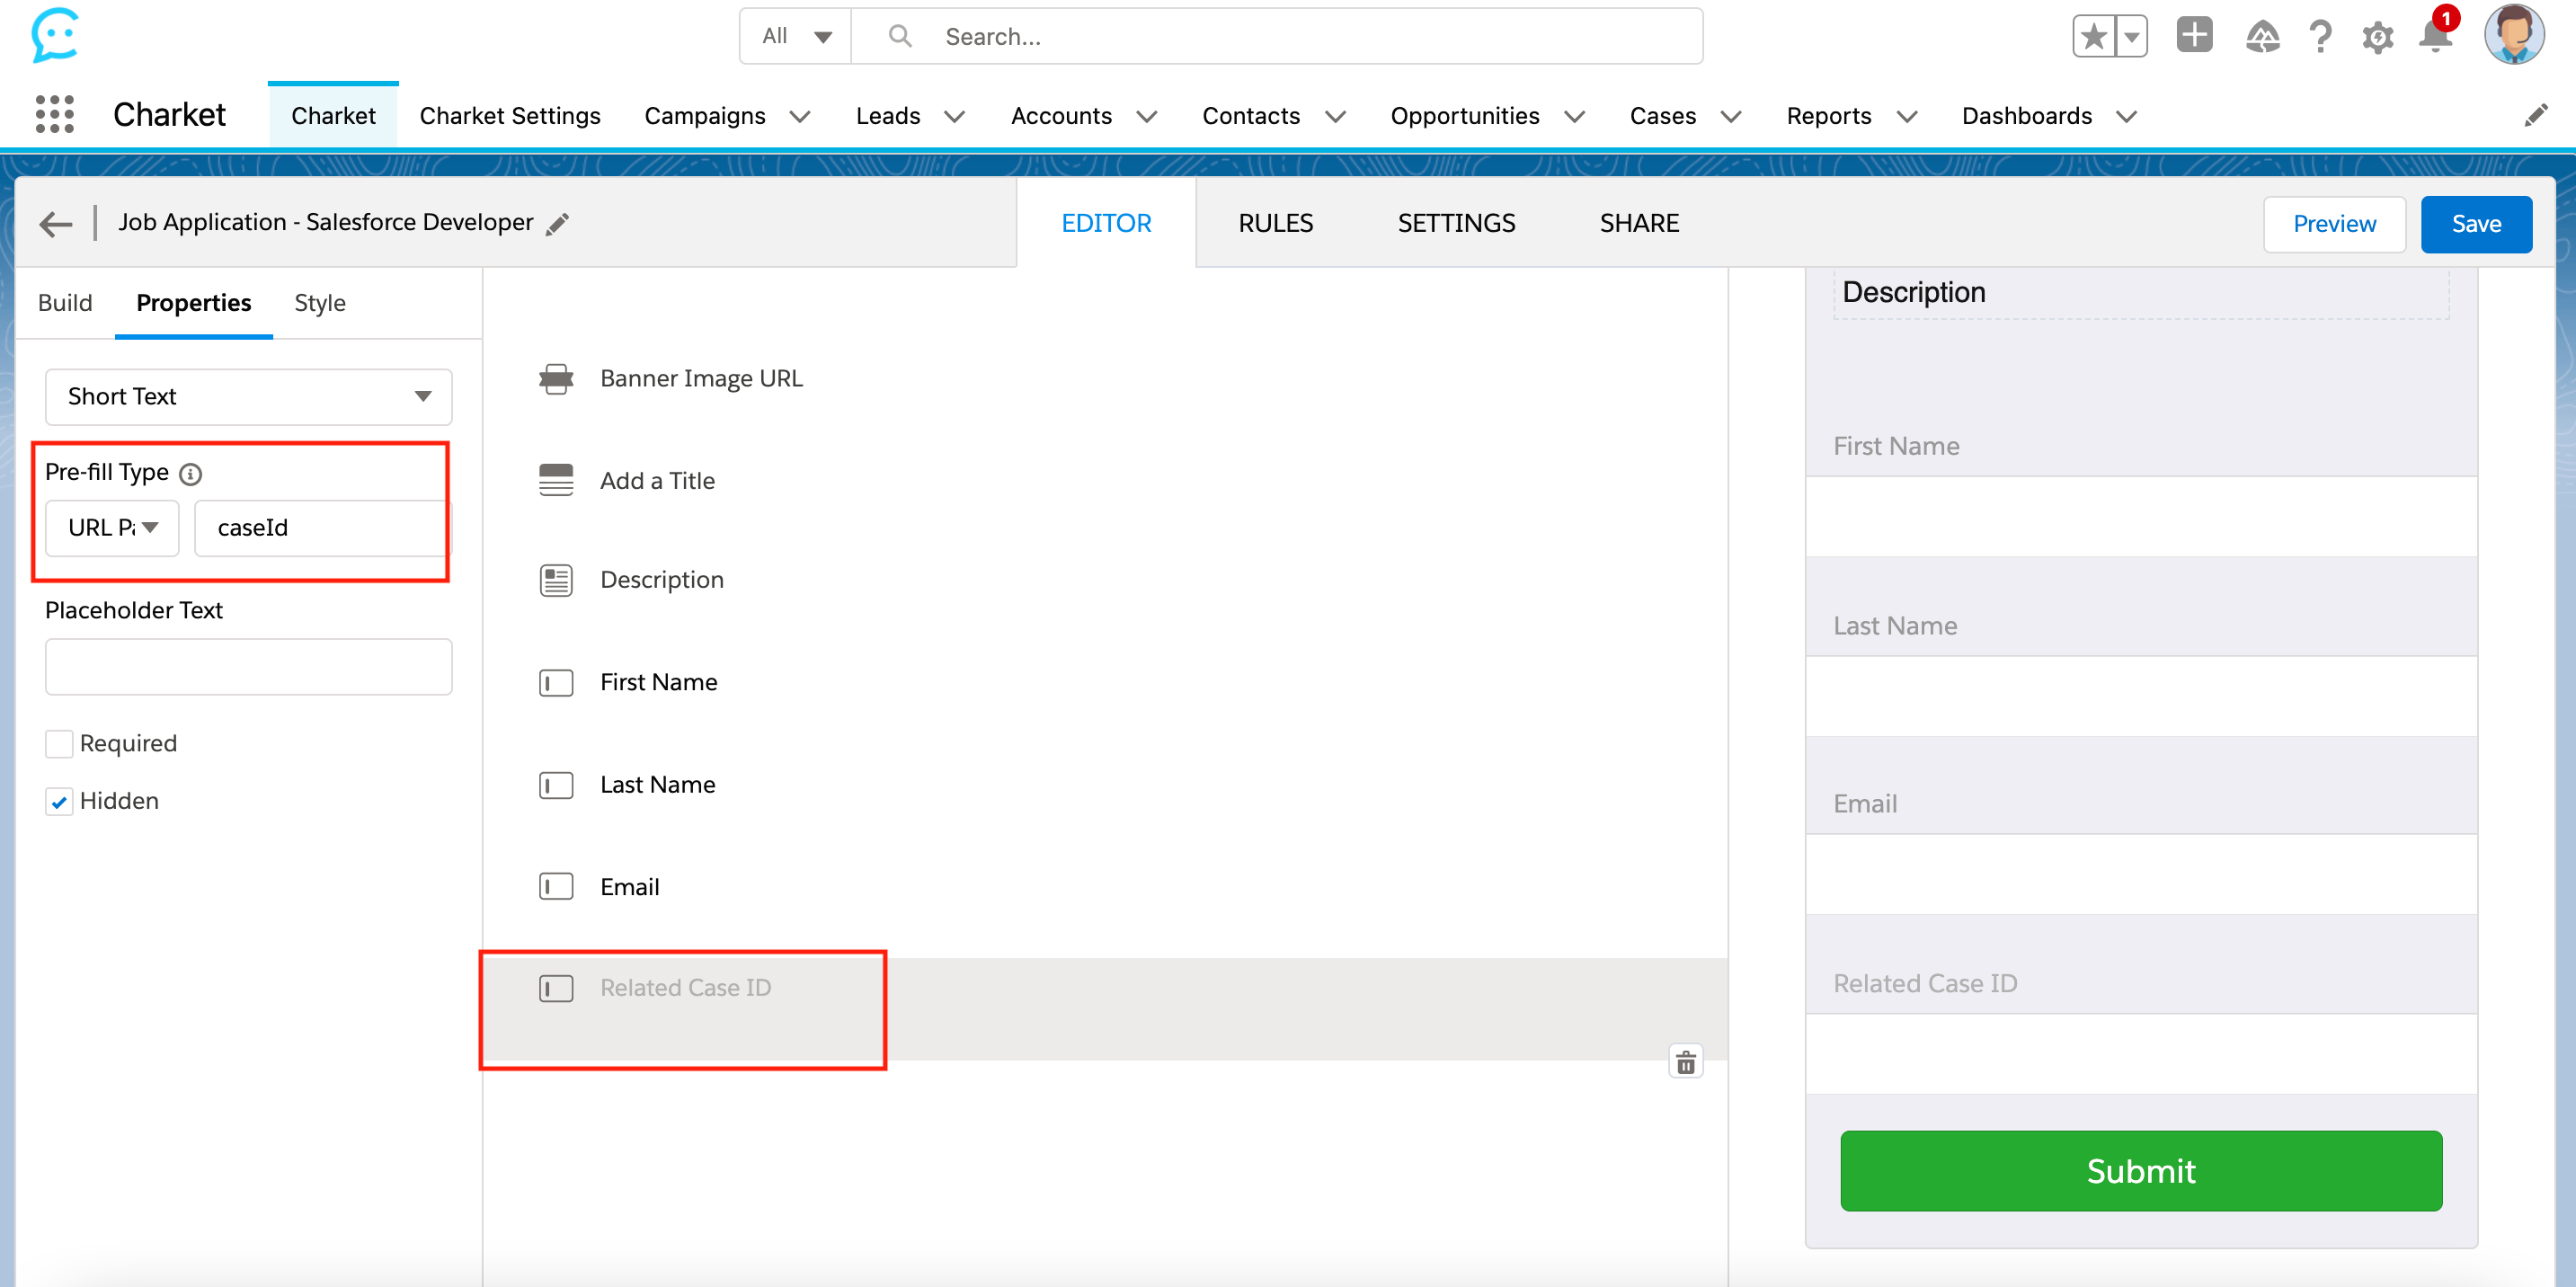Image resolution: width=2576 pixels, height=1287 pixels.
Task: Expand the Opportunities menu chevron
Action: (1574, 117)
